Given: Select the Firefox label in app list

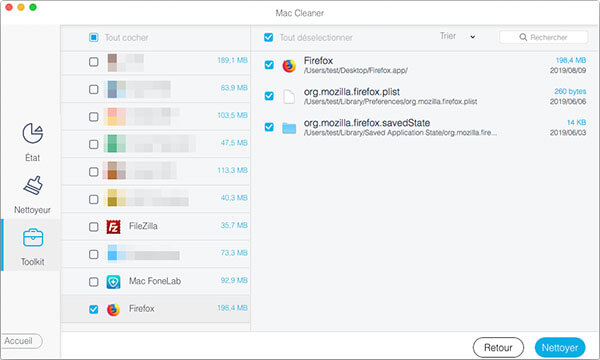Looking at the screenshot, I should [x=142, y=309].
